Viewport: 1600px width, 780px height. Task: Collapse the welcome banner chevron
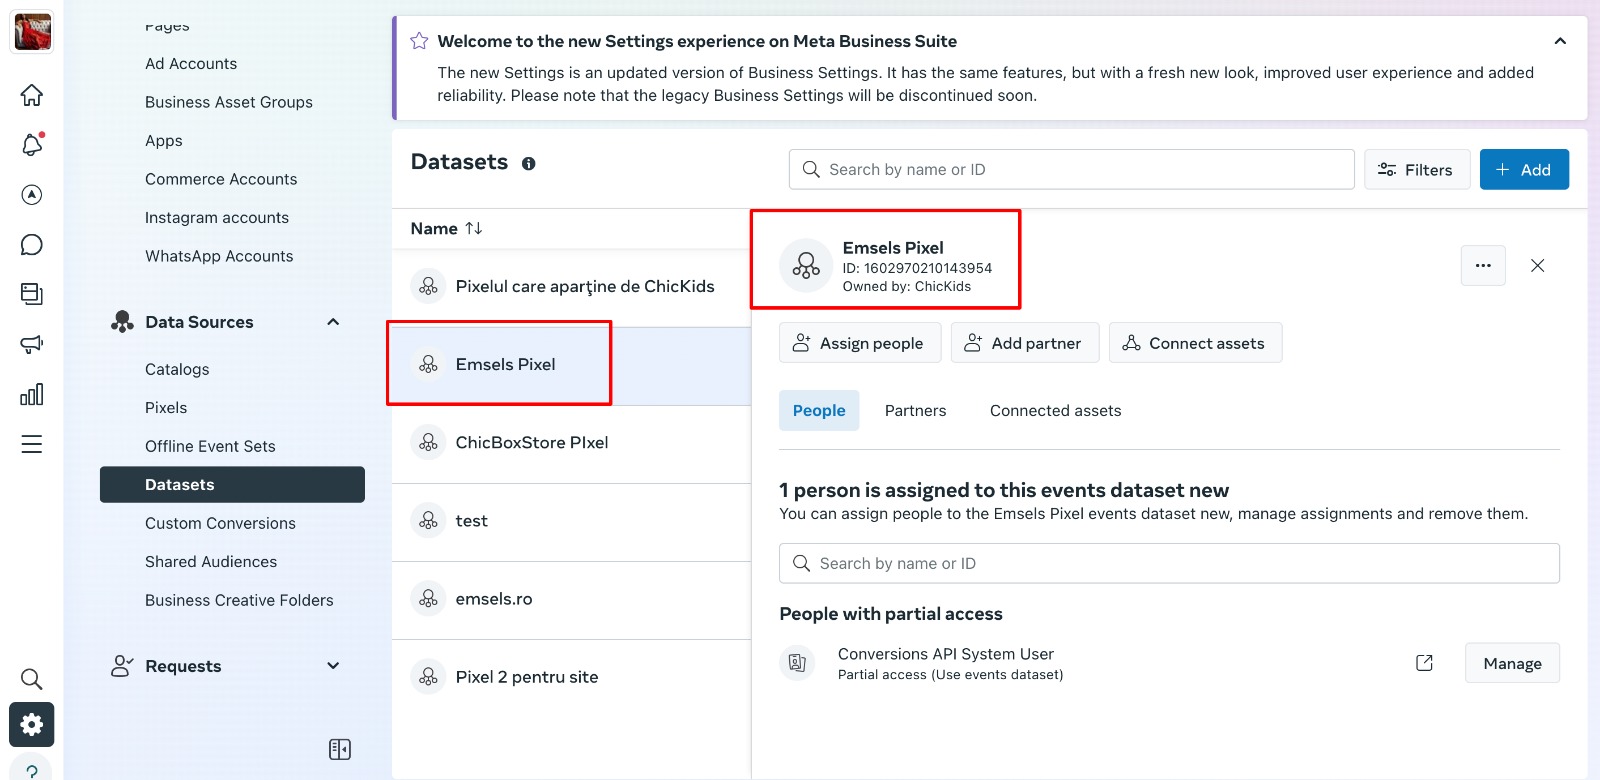(x=1560, y=41)
